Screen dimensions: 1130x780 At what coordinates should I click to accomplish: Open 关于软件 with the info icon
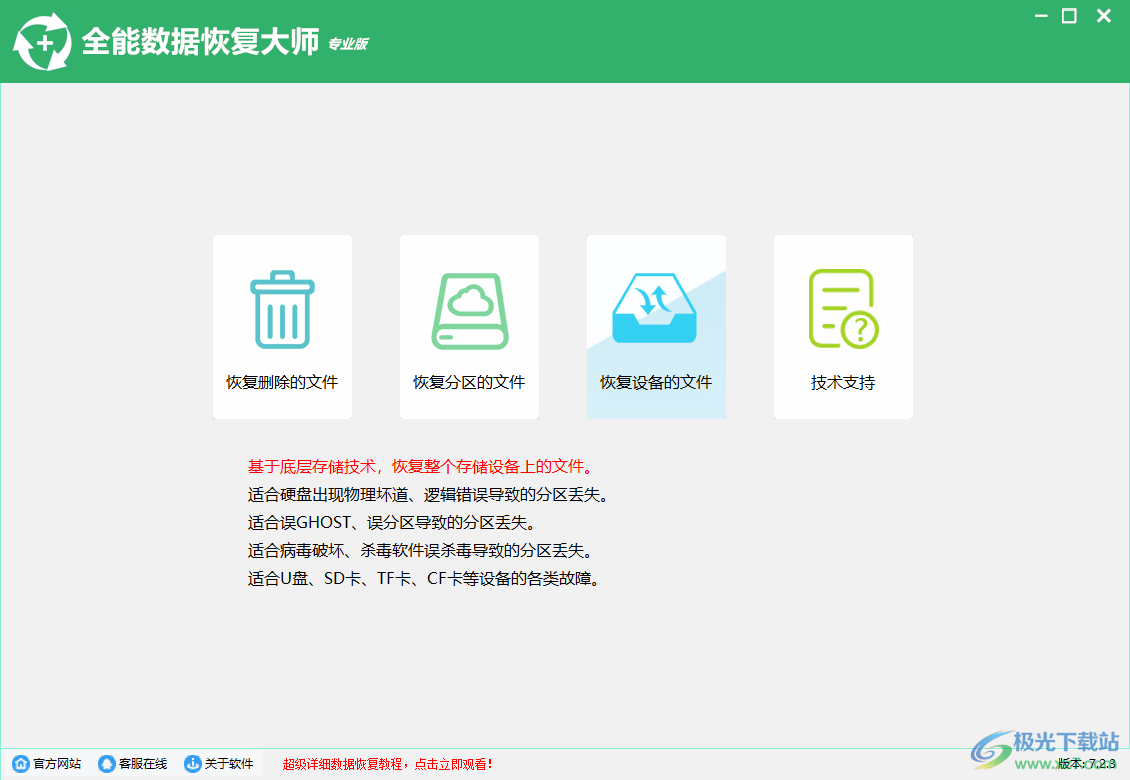pyautogui.click(x=192, y=764)
